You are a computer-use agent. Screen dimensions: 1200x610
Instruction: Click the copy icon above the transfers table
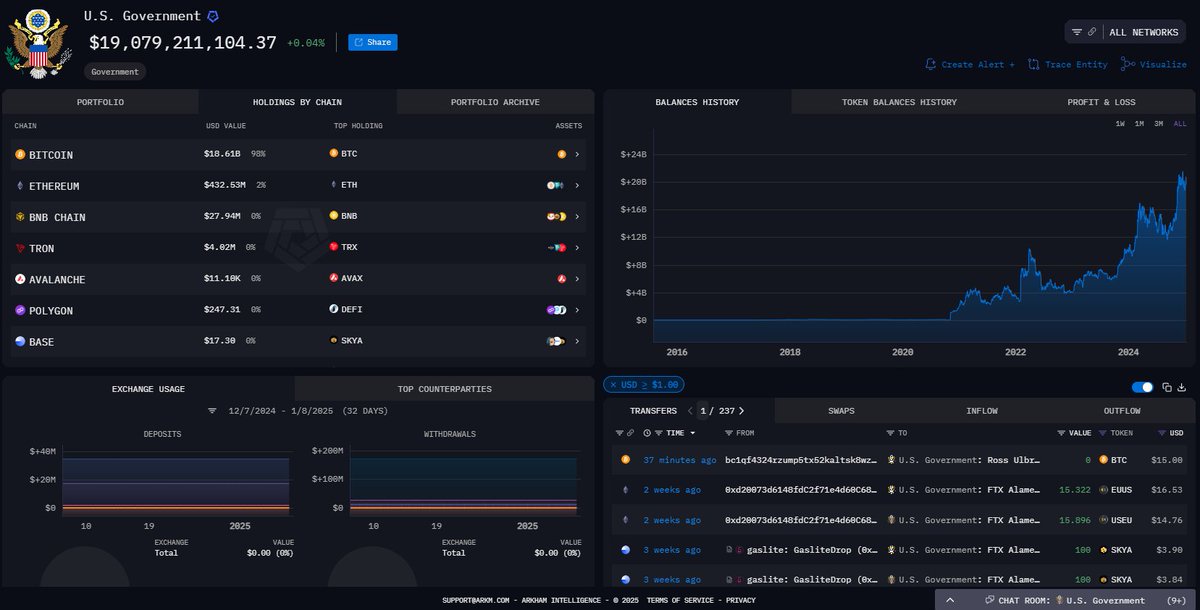coord(1167,387)
